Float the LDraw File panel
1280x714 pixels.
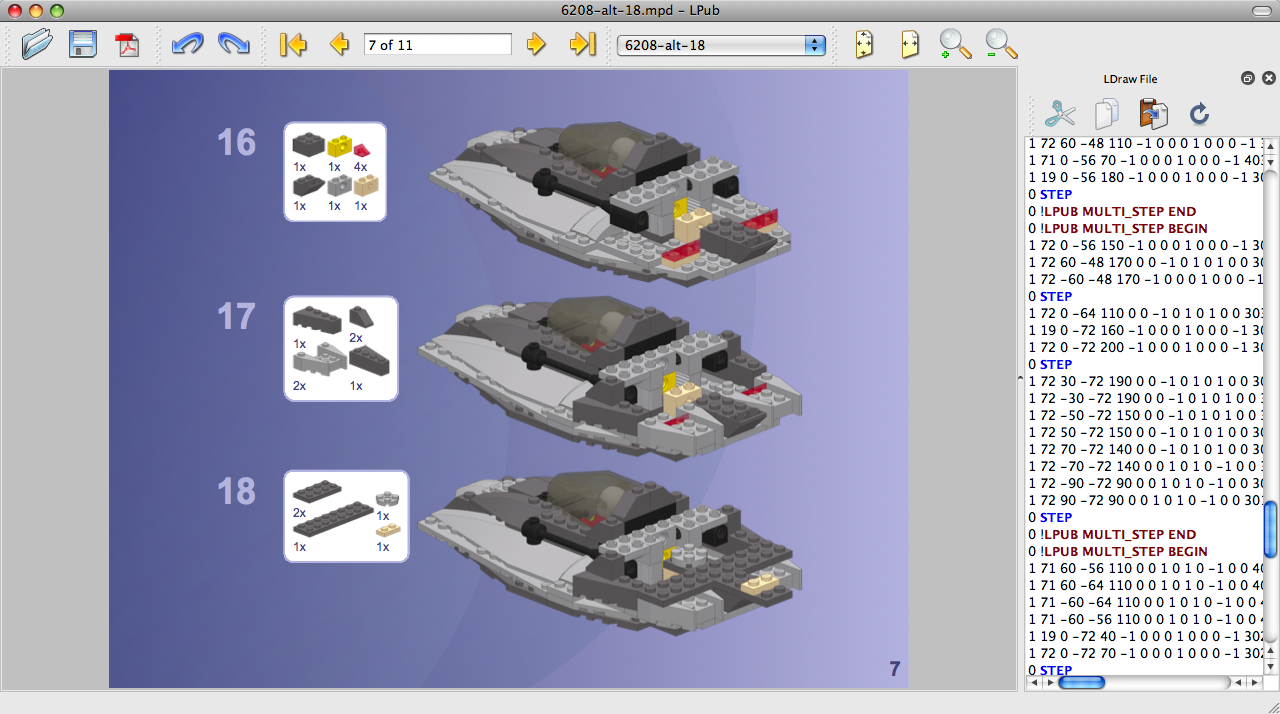coord(1247,78)
